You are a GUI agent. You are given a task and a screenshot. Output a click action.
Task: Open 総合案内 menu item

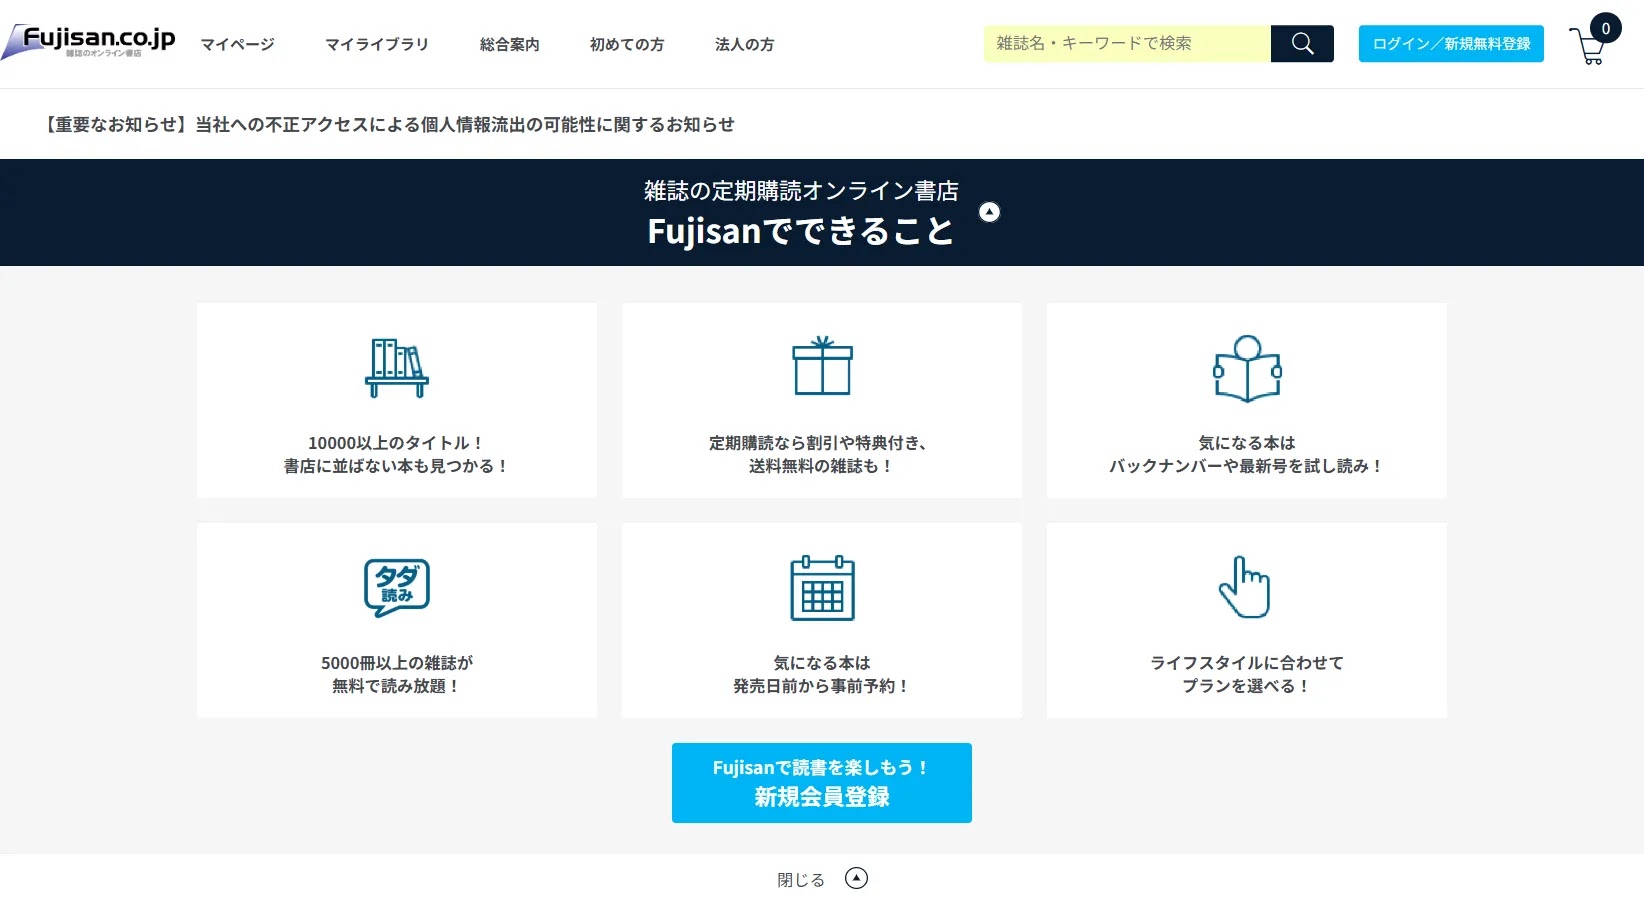509,44
